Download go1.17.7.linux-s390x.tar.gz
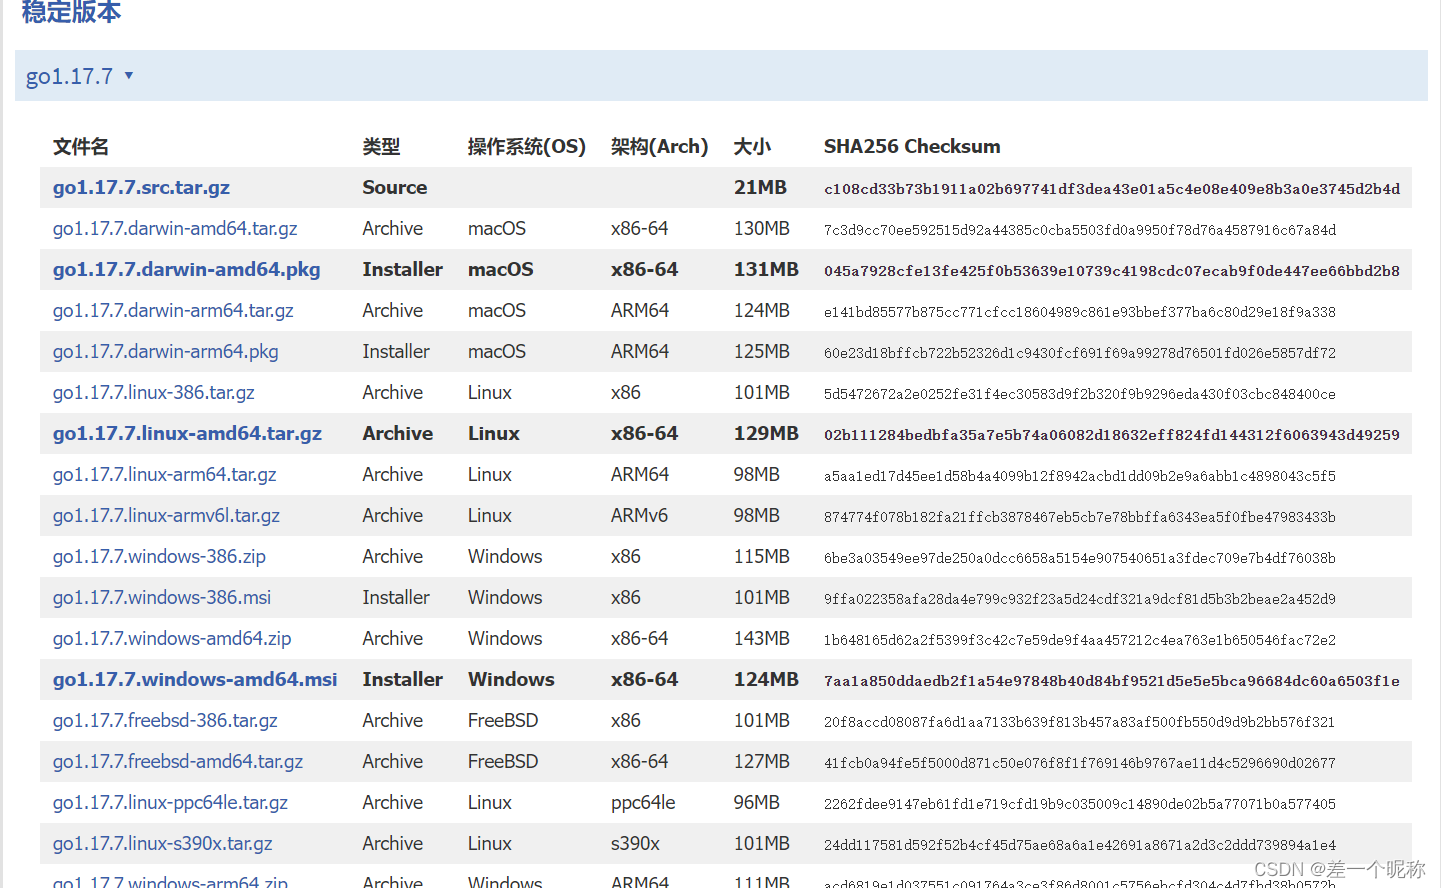The height and width of the screenshot is (888, 1441). (x=162, y=844)
